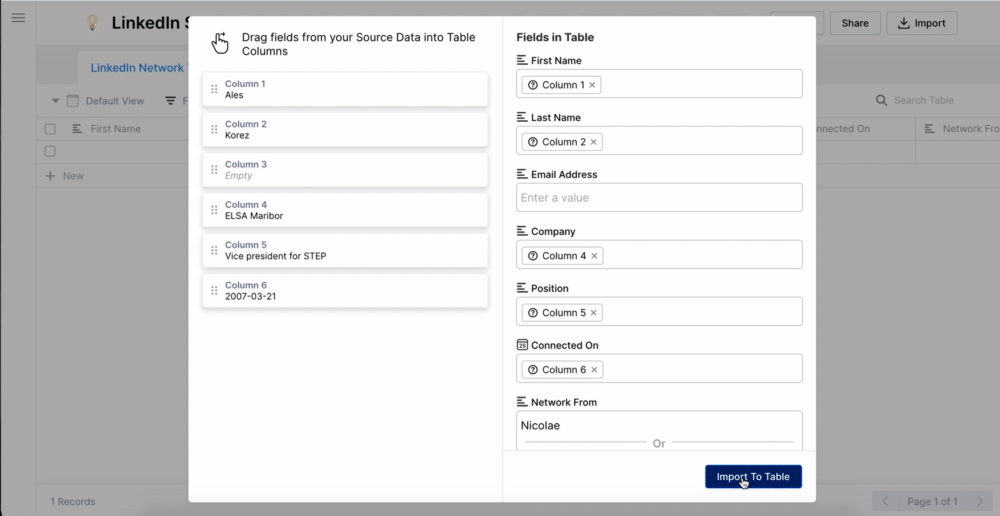Go to previous page arrow
The height and width of the screenshot is (516, 1000).
[x=885, y=501]
